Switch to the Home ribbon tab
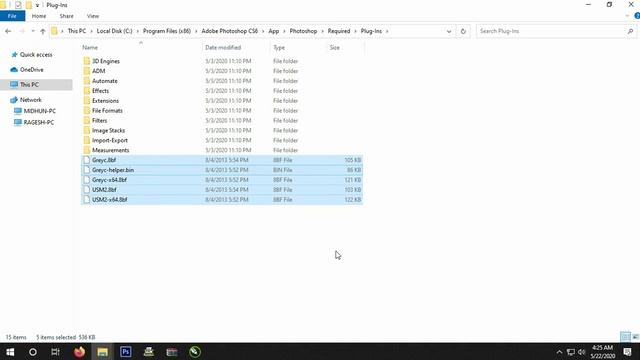The height and width of the screenshot is (360, 640). [39, 16]
